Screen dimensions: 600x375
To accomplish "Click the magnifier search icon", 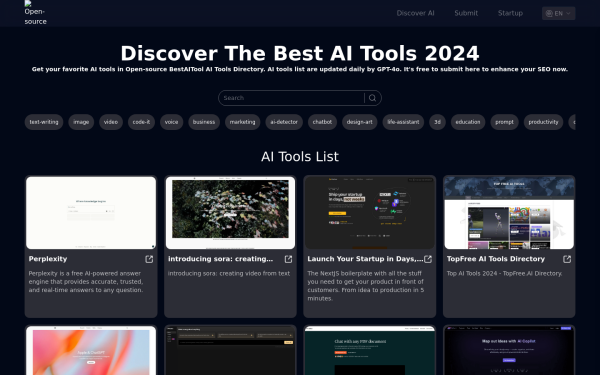I will click(372, 98).
